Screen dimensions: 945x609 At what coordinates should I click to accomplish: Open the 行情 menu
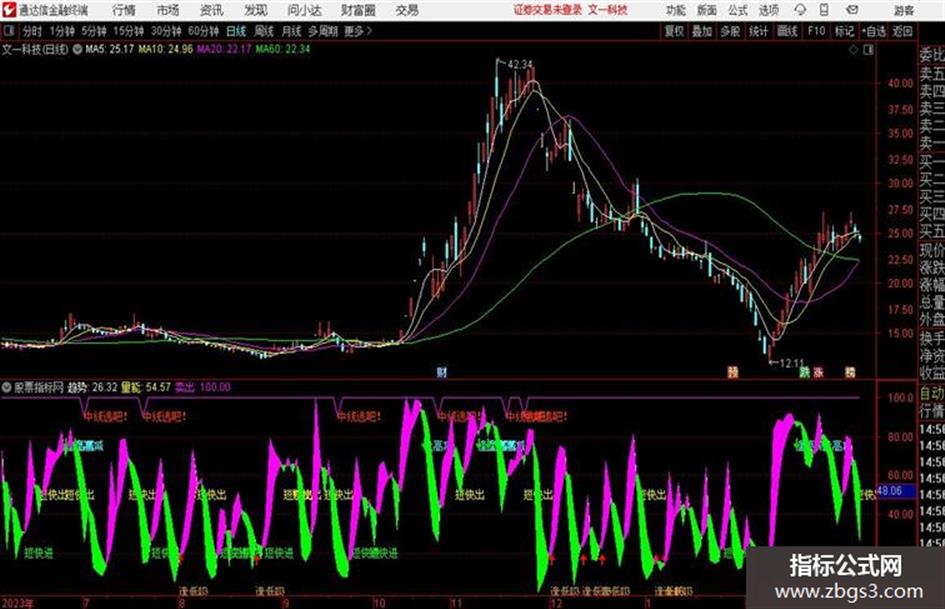coord(124,10)
